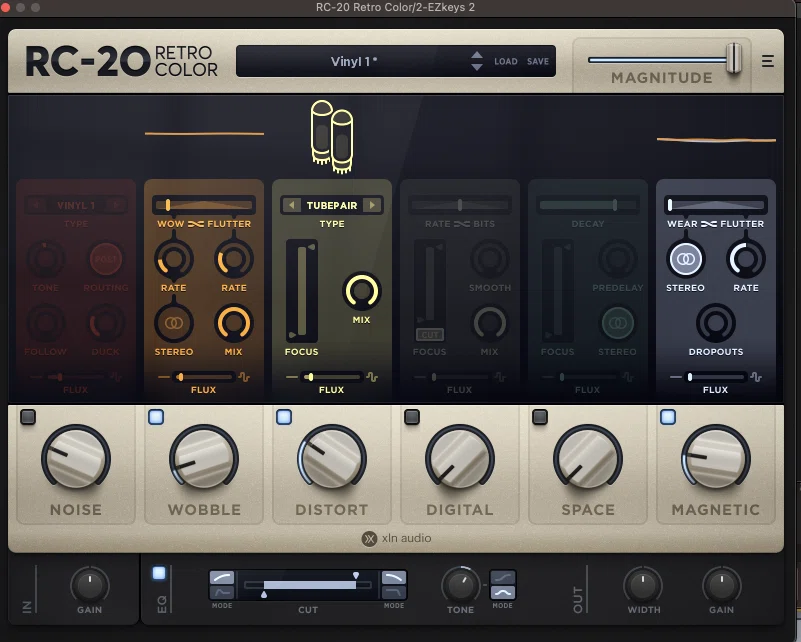Click the Distort Focus slider
Image resolution: width=801 pixels, height=642 pixels.
(x=301, y=291)
